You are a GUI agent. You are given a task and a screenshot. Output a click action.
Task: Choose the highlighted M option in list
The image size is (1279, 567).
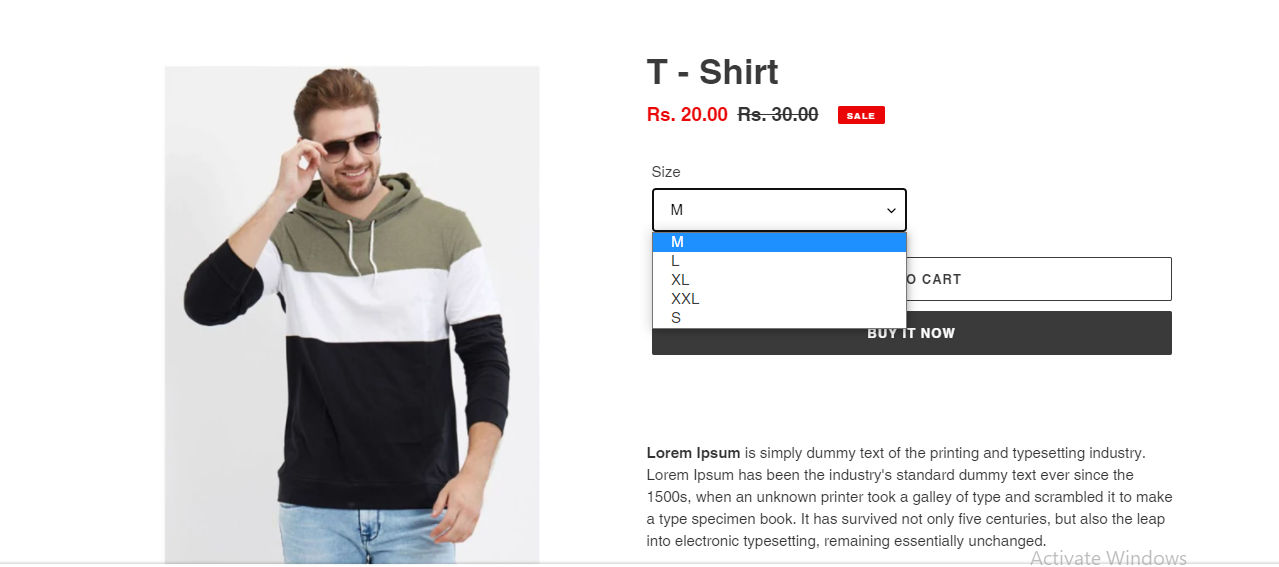[779, 242]
